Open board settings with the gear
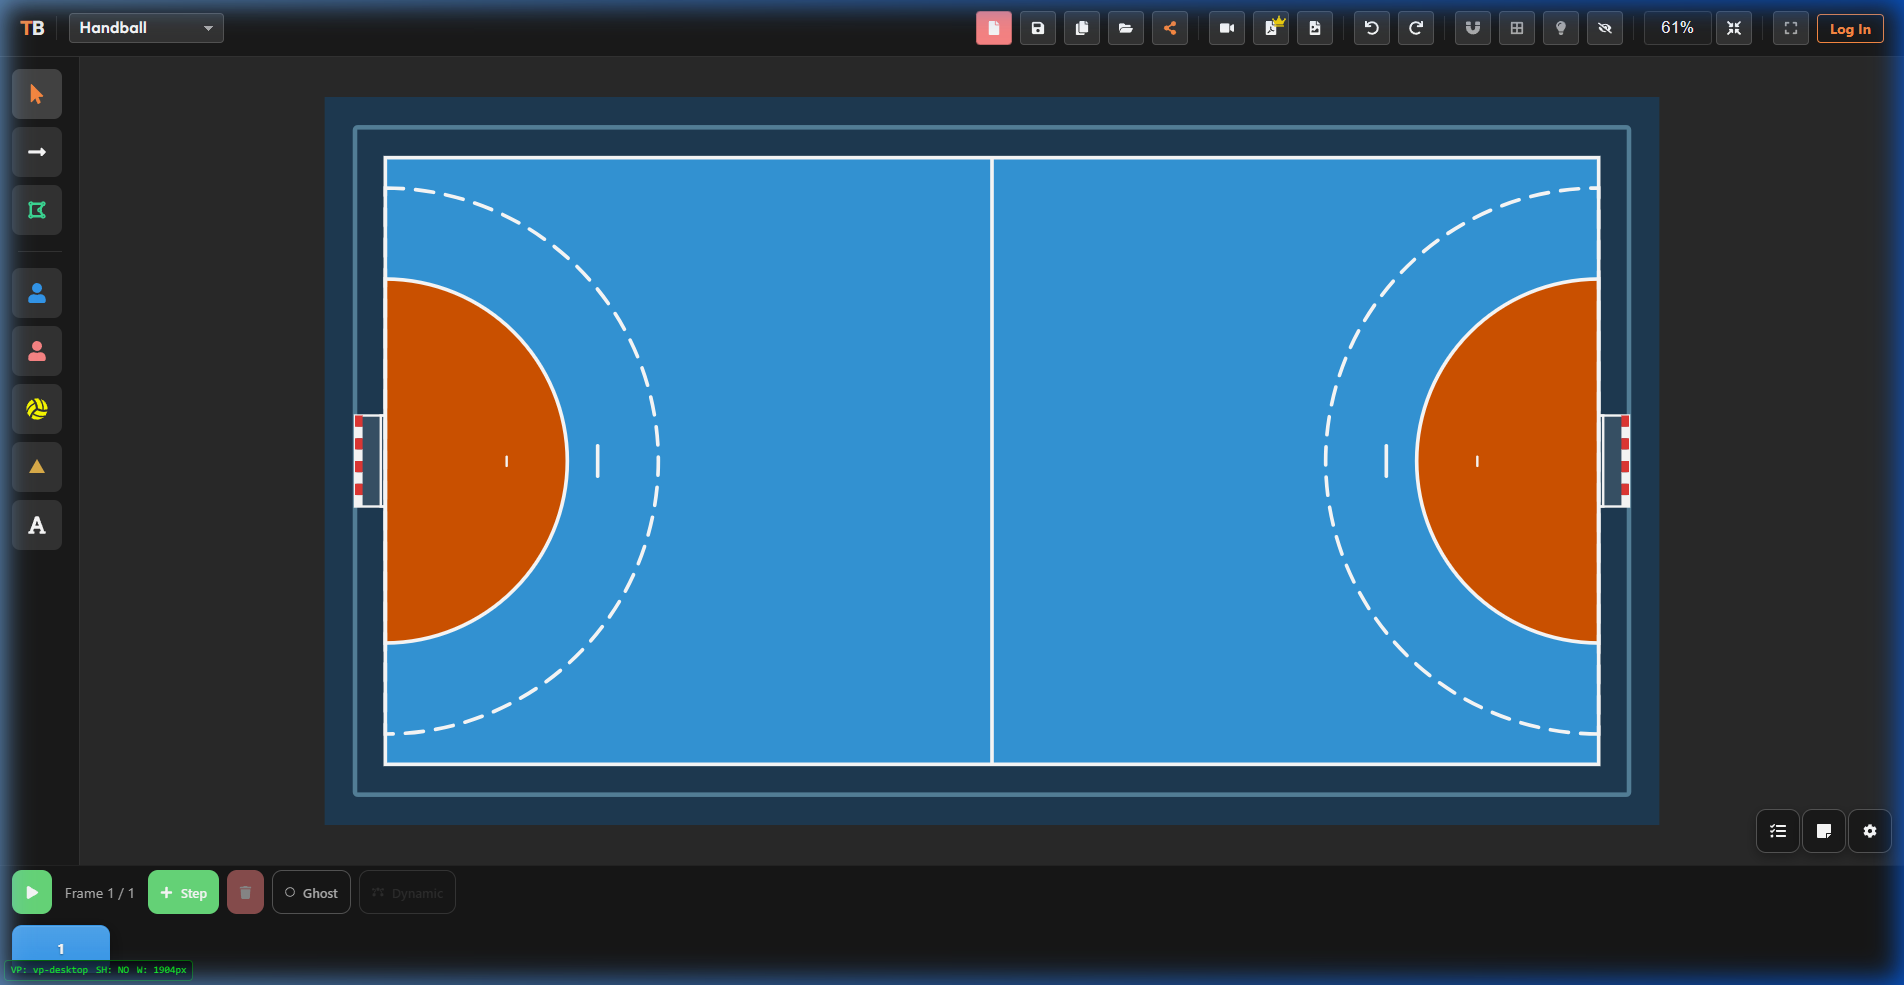1904x985 pixels. 1869,831
